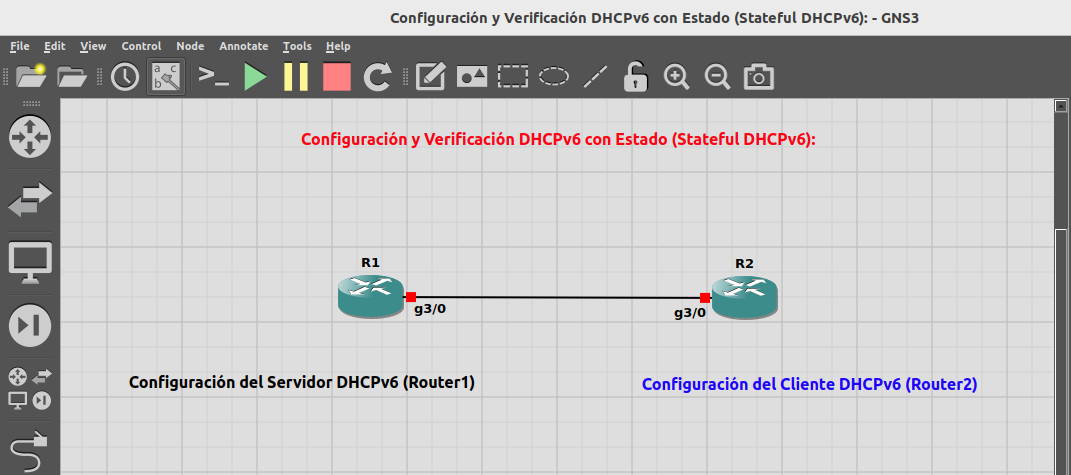
Task: Select the R1 router node
Action: click(x=368, y=297)
